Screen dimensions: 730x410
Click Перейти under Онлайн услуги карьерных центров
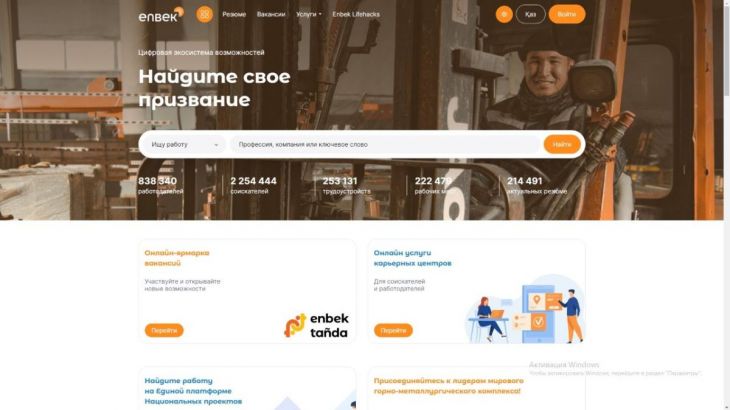tap(393, 330)
